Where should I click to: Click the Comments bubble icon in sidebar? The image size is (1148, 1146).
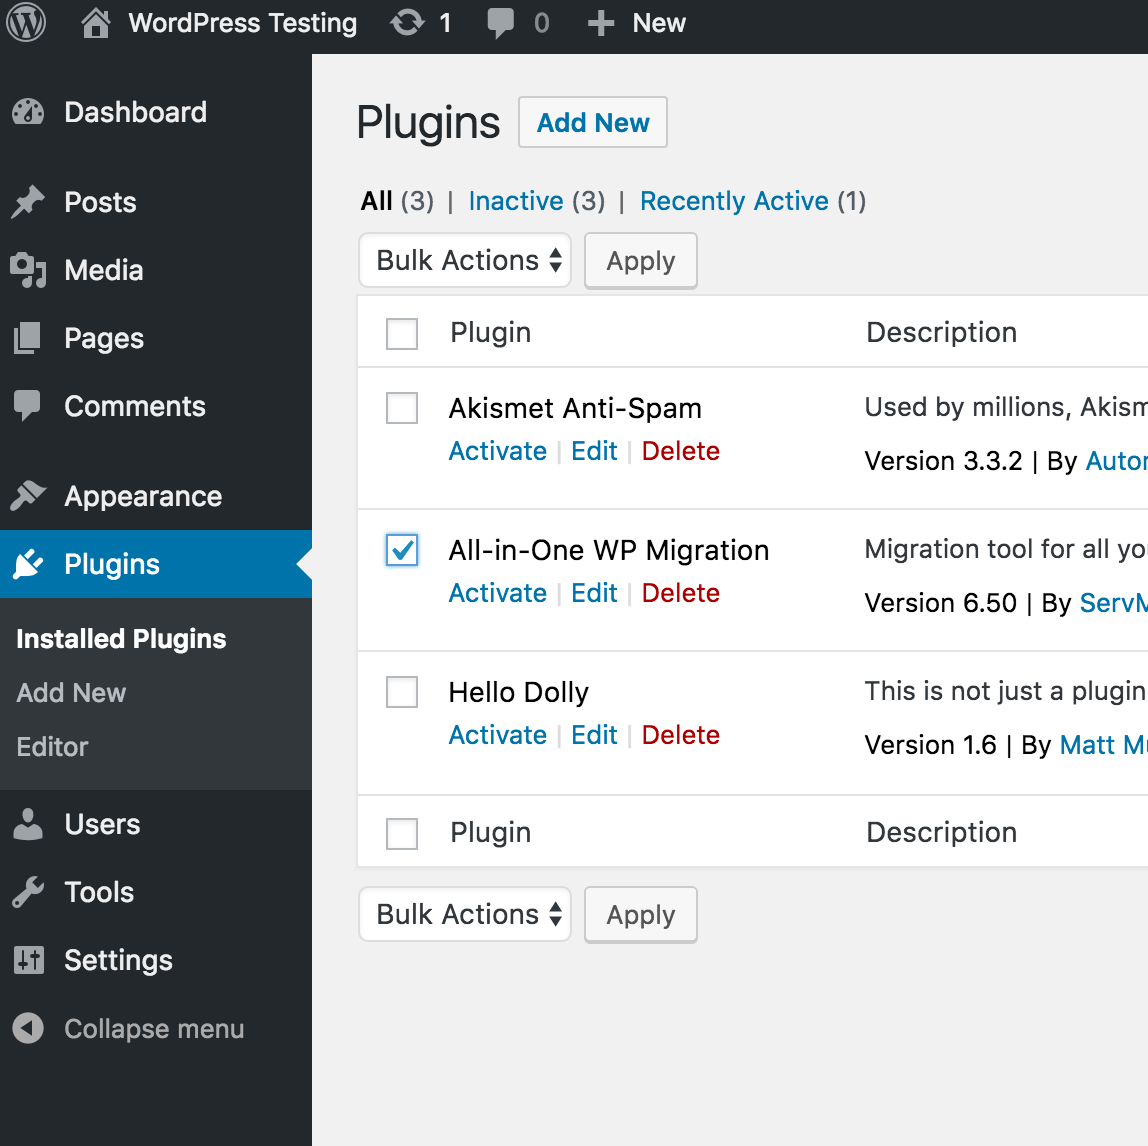point(28,406)
